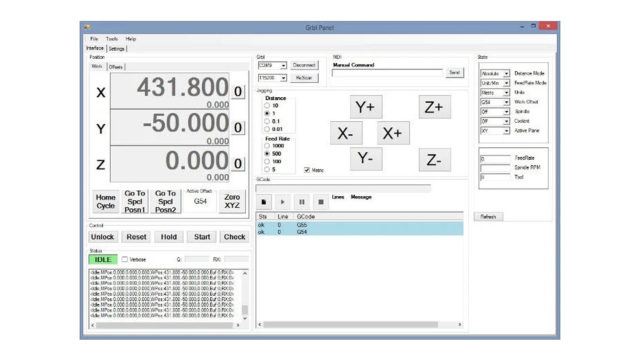Image resolution: width=640 pixels, height=360 pixels.
Task: Switch to the Settings tab
Action: tap(117, 49)
